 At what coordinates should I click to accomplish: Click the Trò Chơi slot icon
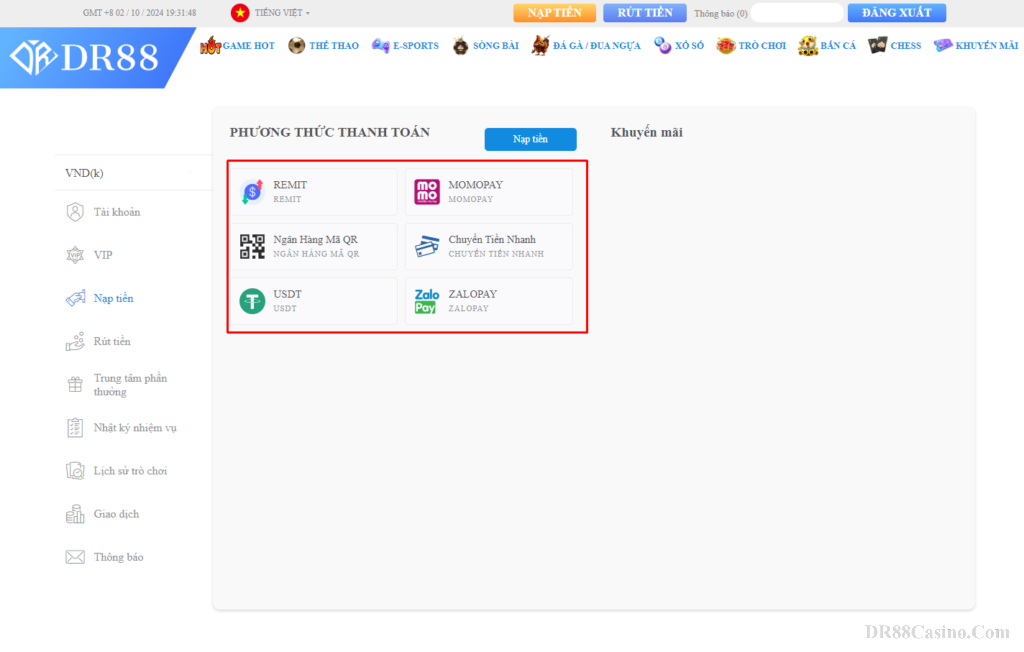coord(726,45)
